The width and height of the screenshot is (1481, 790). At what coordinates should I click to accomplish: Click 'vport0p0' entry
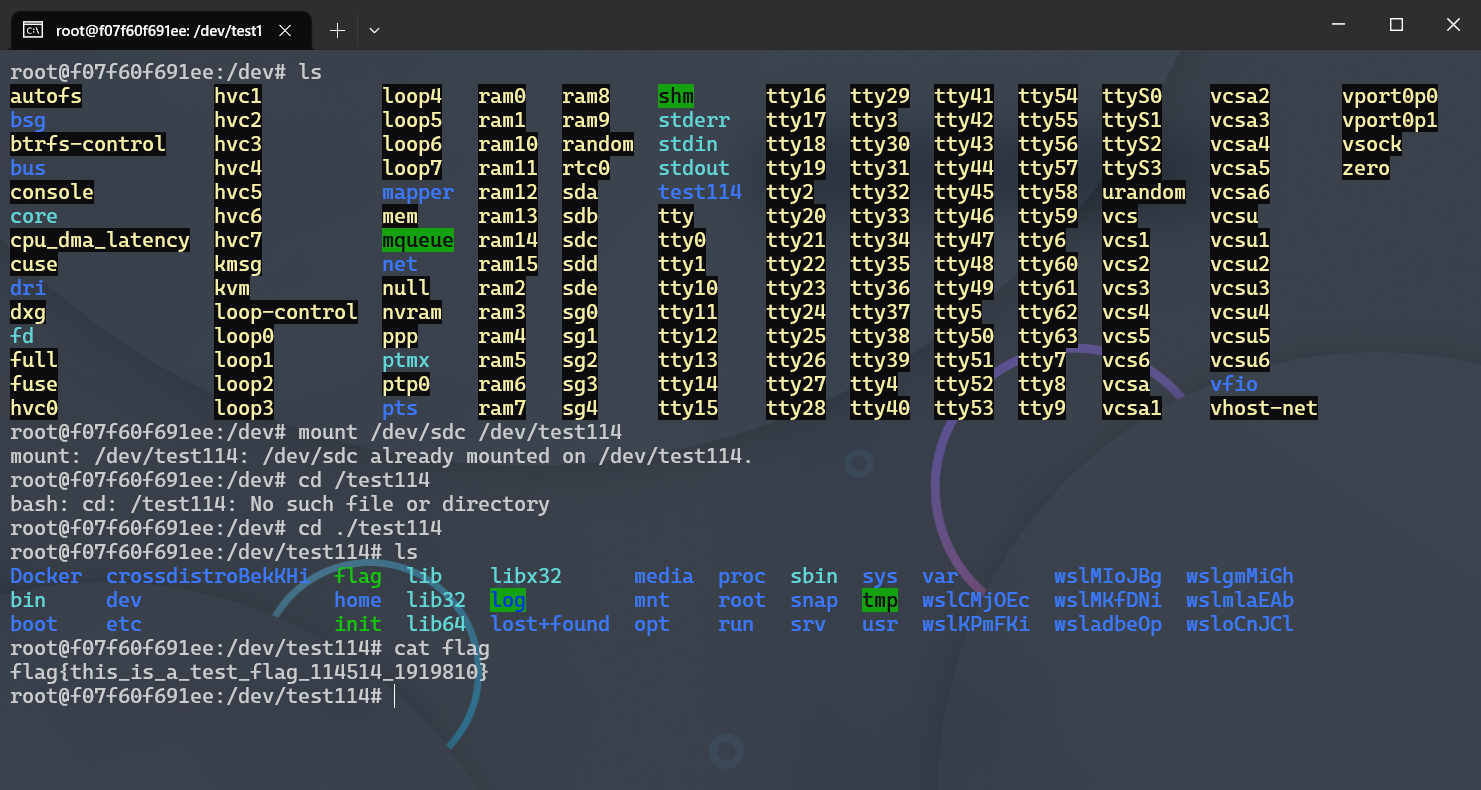click(x=1390, y=96)
